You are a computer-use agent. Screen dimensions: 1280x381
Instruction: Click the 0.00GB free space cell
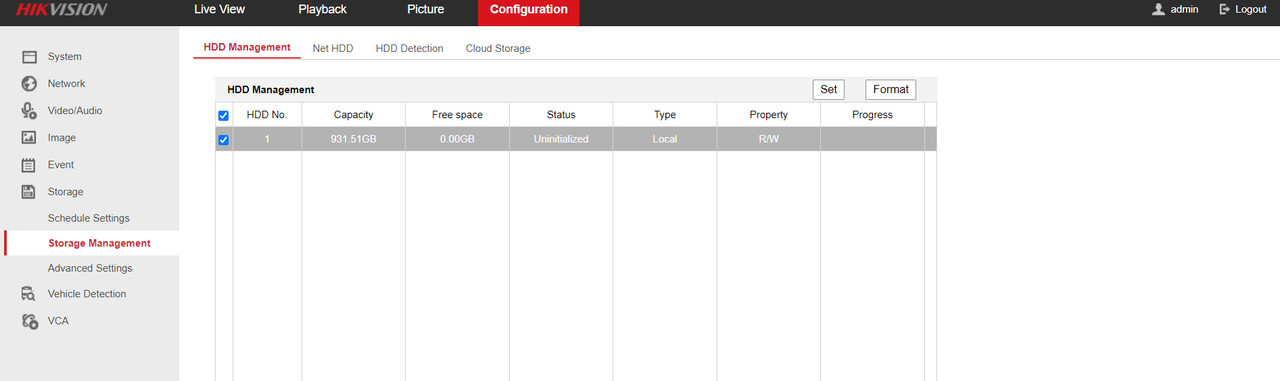click(x=457, y=139)
